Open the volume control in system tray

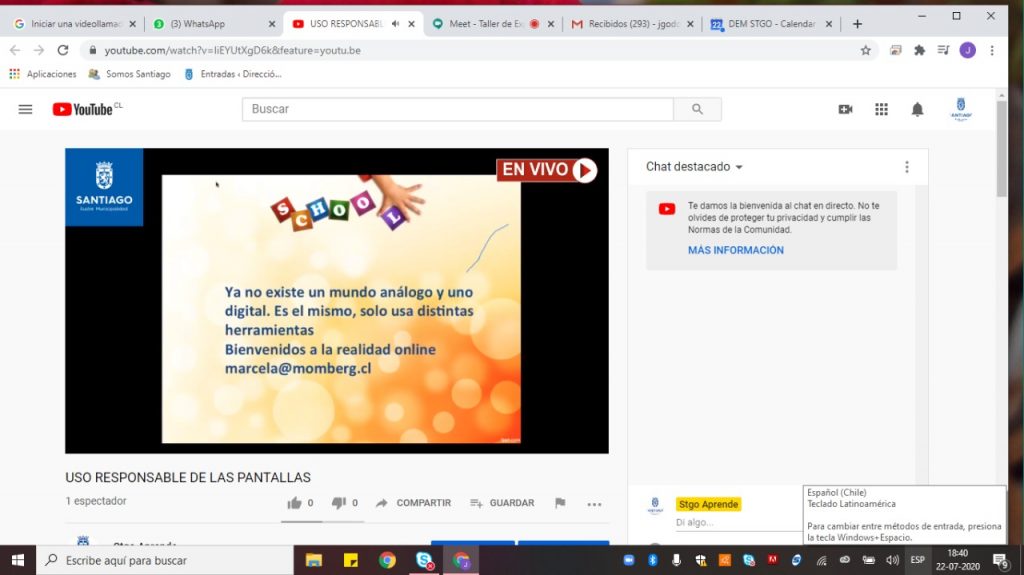point(892,560)
